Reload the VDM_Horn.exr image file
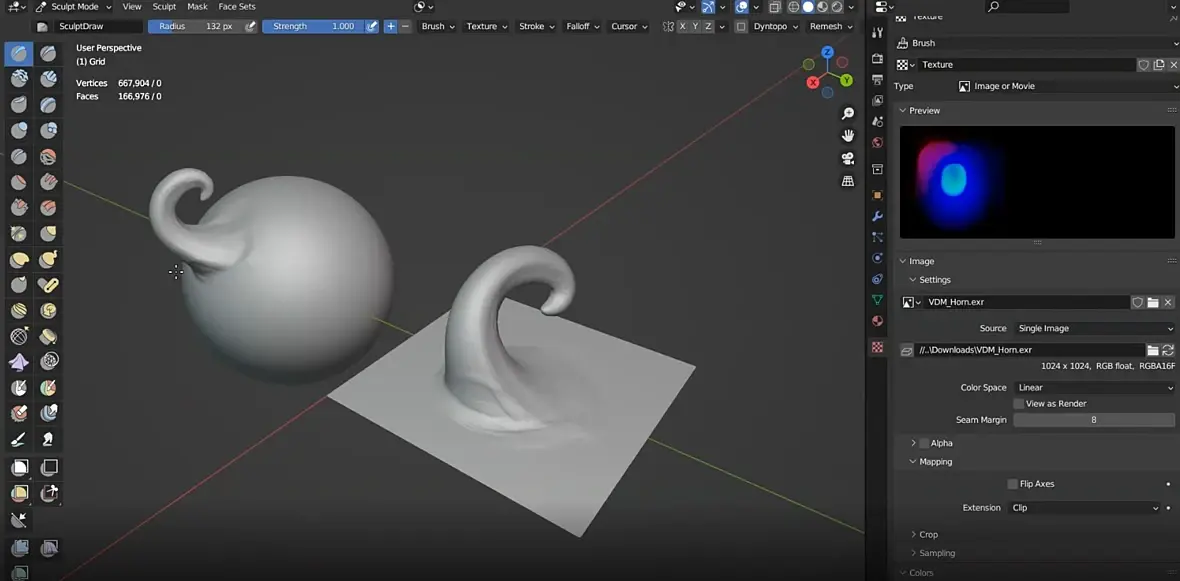 pyautogui.click(x=1168, y=350)
